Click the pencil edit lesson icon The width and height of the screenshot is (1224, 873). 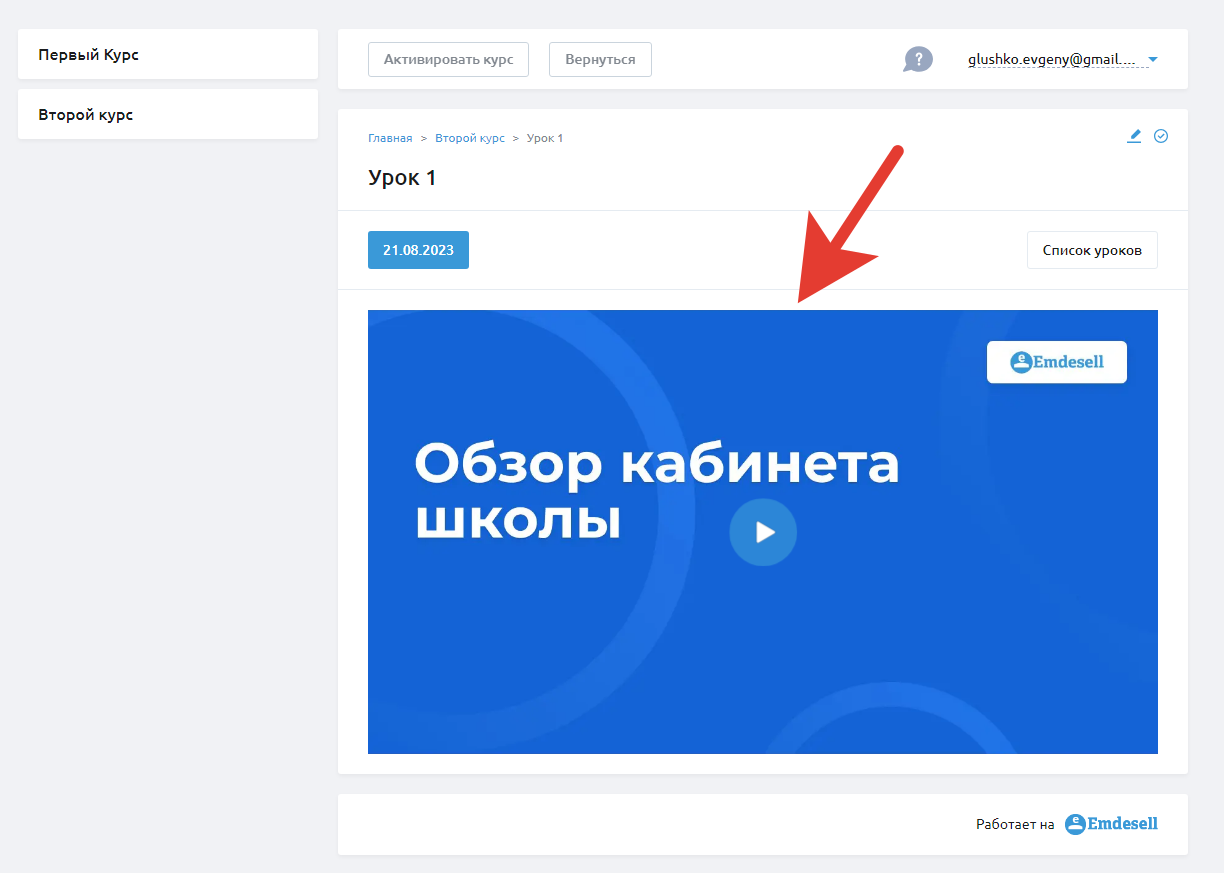pyautogui.click(x=1134, y=136)
